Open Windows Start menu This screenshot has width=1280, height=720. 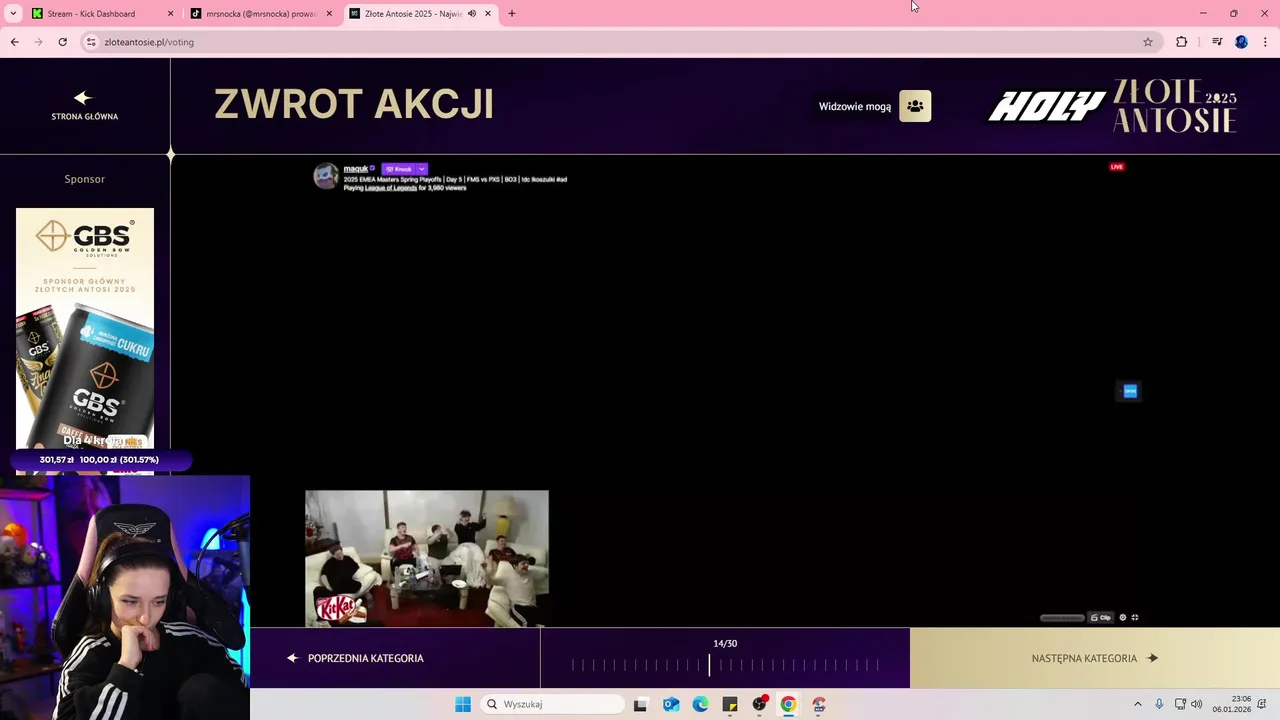point(463,704)
